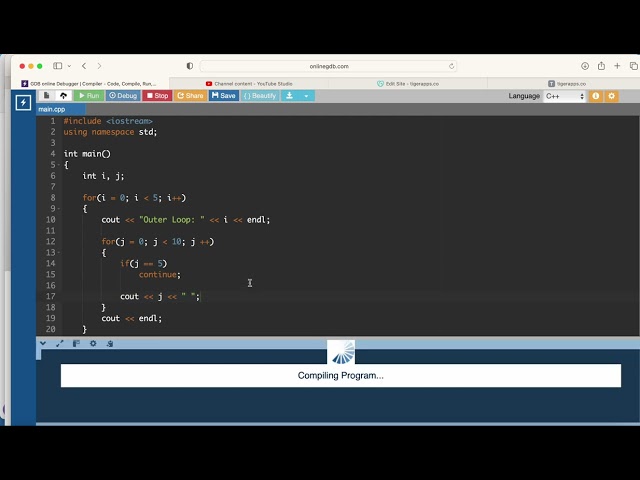Show the Safari tab overview icon

(x=633, y=66)
